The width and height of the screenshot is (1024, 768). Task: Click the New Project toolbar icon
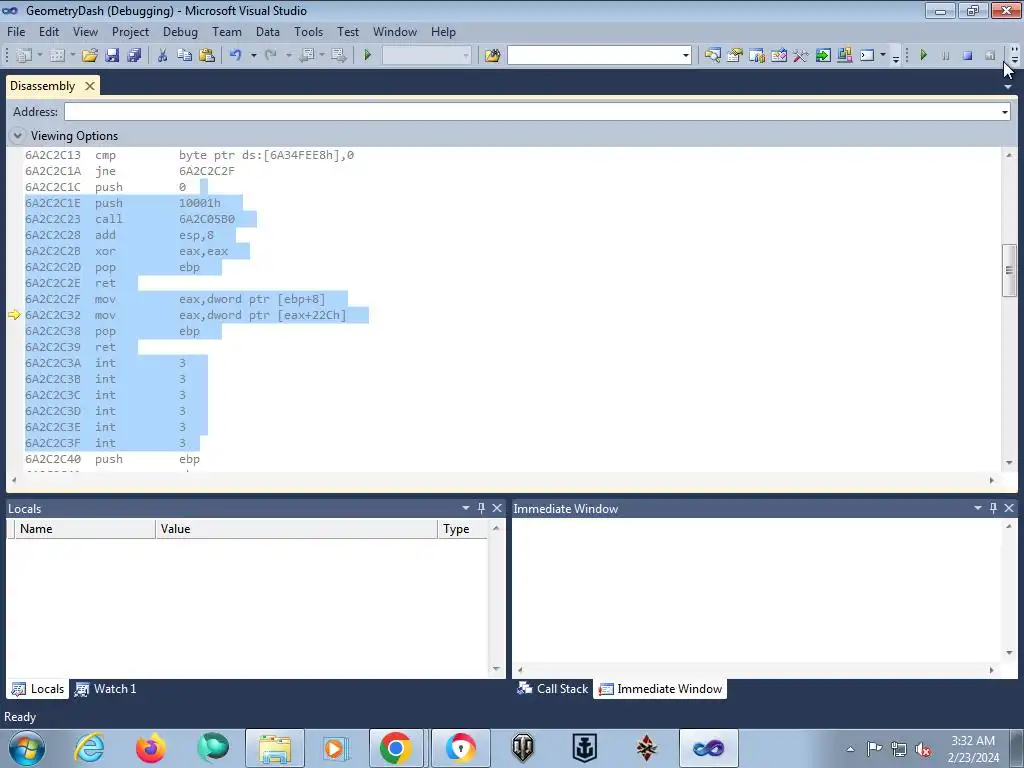(24, 56)
